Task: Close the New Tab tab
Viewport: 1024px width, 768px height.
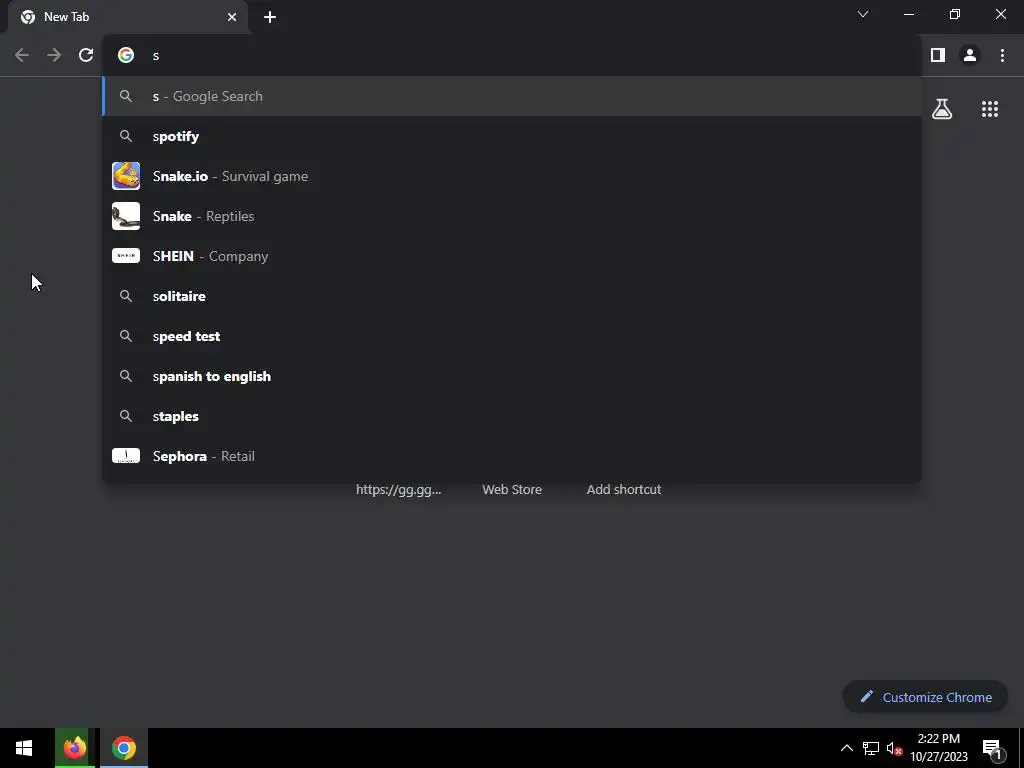Action: [x=232, y=17]
